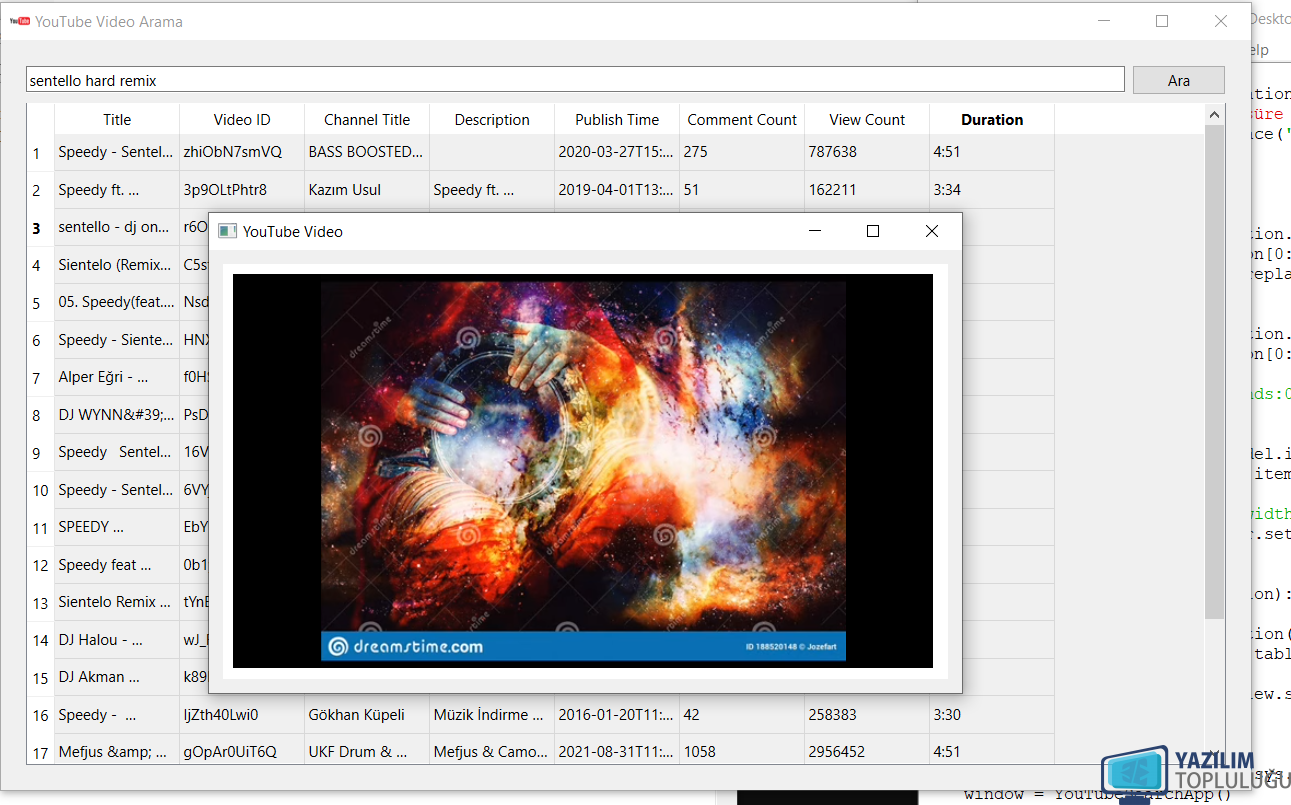
Task: Click the YouTube logo icon in main title bar
Action: point(19,20)
